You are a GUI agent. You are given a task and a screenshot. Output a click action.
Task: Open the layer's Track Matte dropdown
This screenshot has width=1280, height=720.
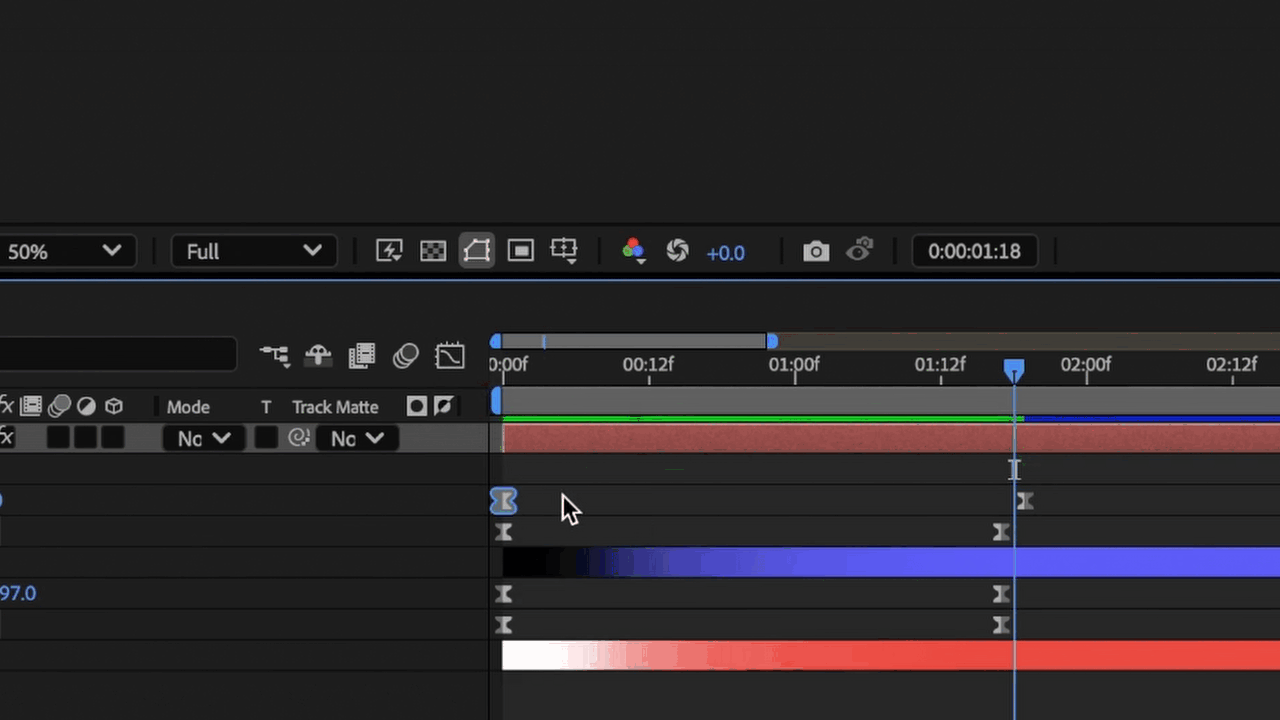[x=356, y=438]
